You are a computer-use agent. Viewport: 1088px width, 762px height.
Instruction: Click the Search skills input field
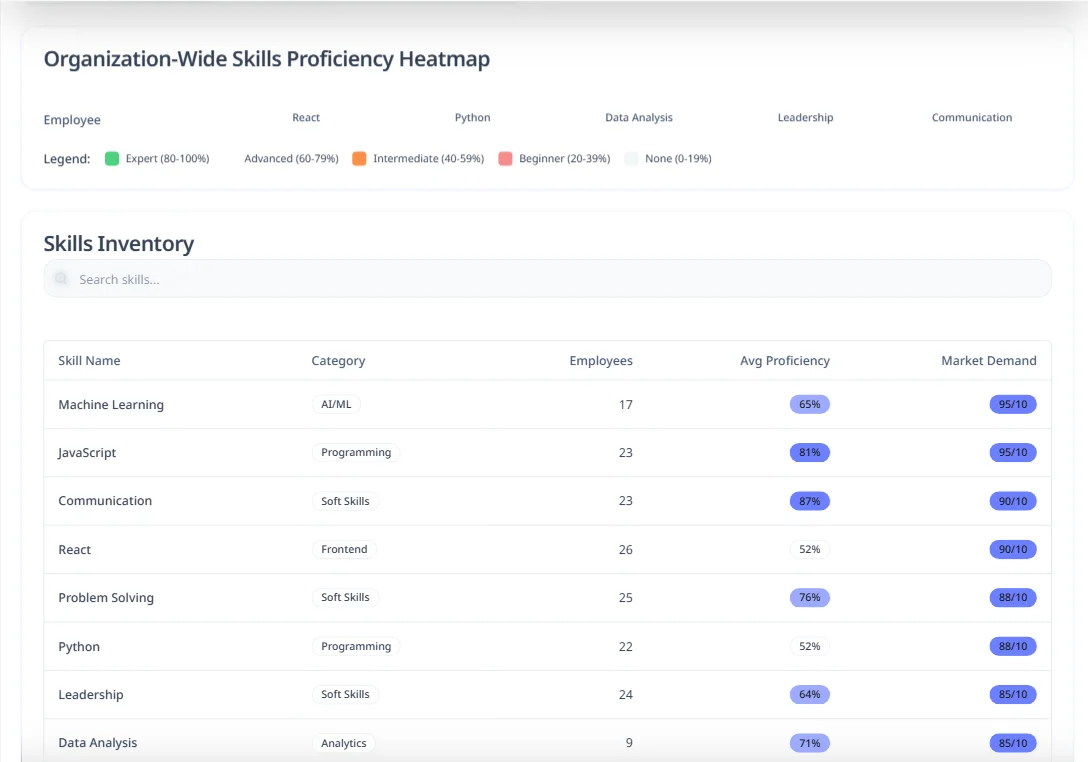pyautogui.click(x=547, y=279)
